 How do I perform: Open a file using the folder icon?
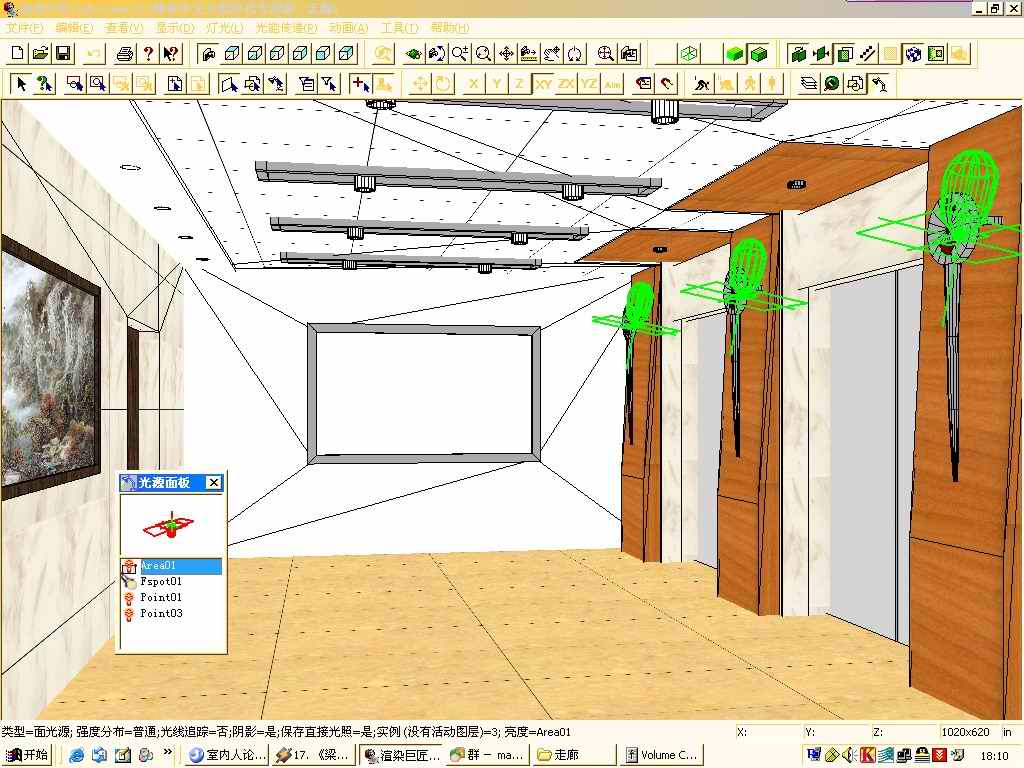40,54
